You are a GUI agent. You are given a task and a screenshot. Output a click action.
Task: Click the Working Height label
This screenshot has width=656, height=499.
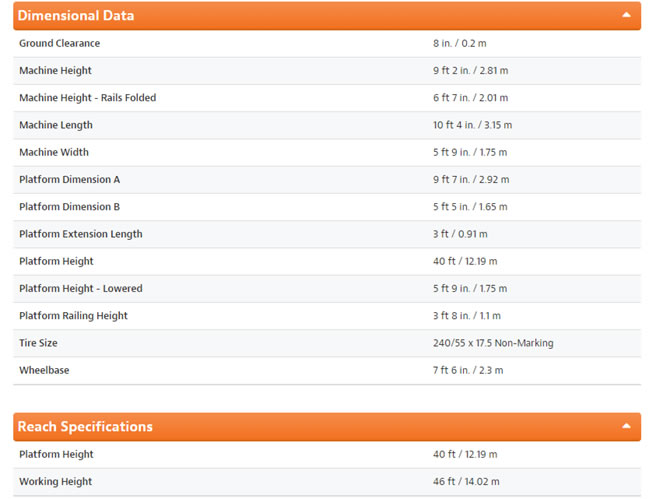click(55, 481)
